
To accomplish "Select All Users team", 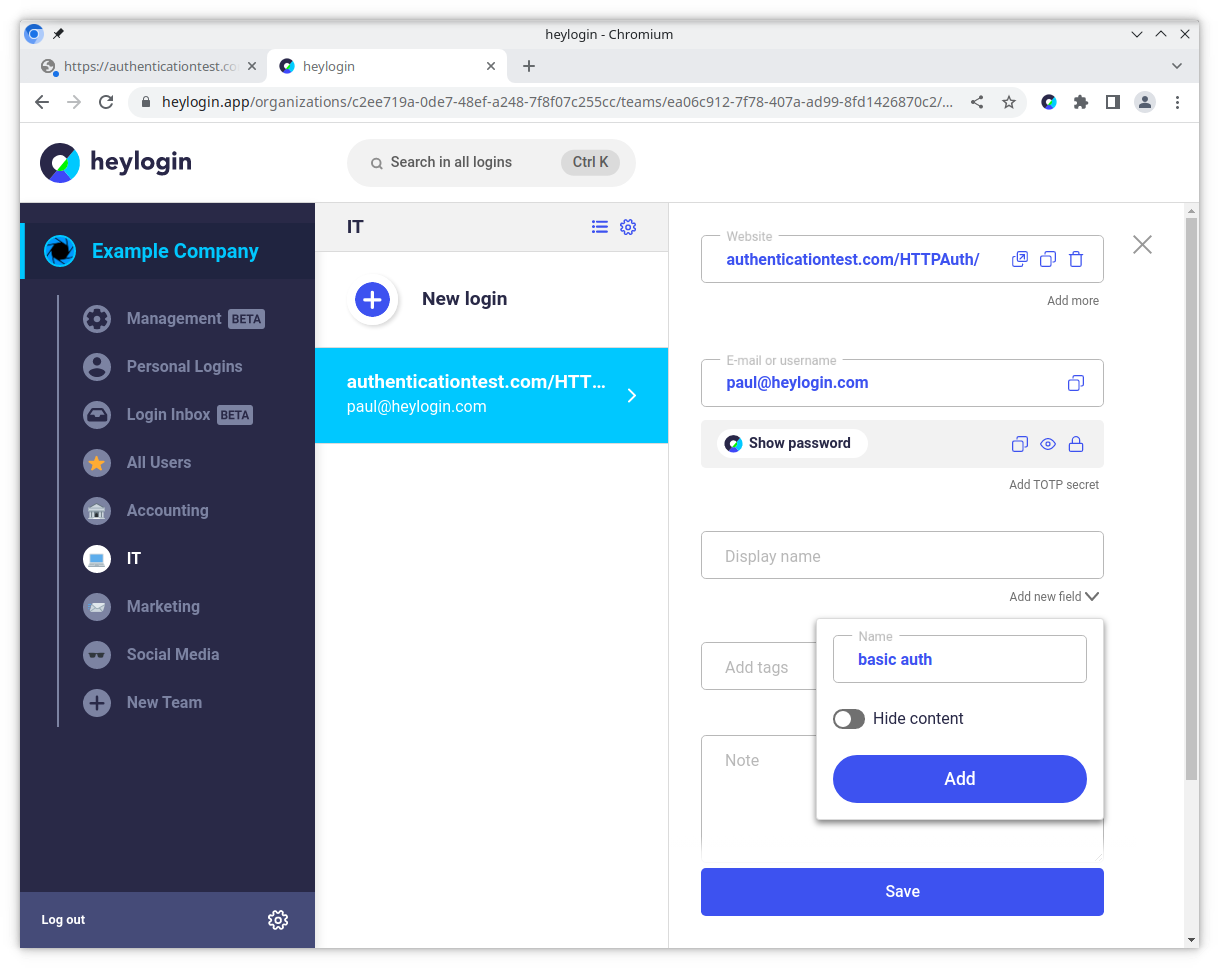I will click(x=158, y=463).
